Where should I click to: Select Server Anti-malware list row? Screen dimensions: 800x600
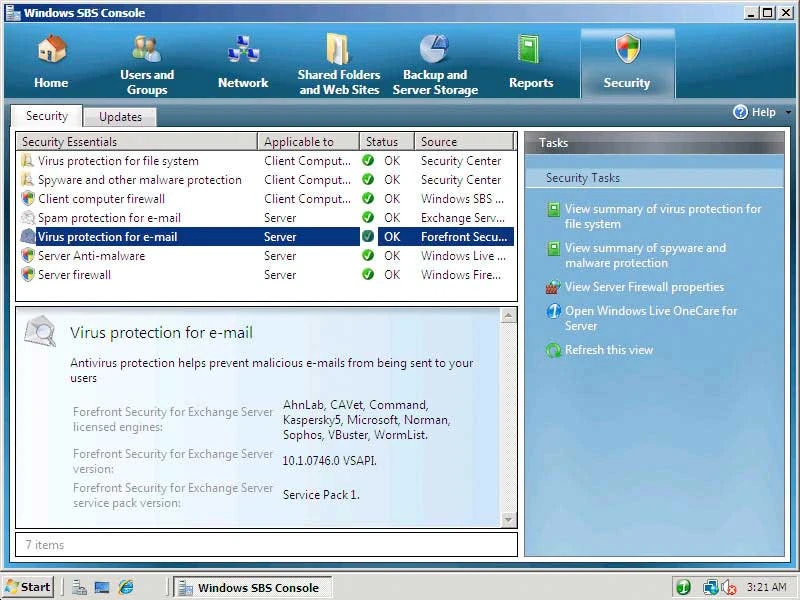pyautogui.click(x=265, y=256)
